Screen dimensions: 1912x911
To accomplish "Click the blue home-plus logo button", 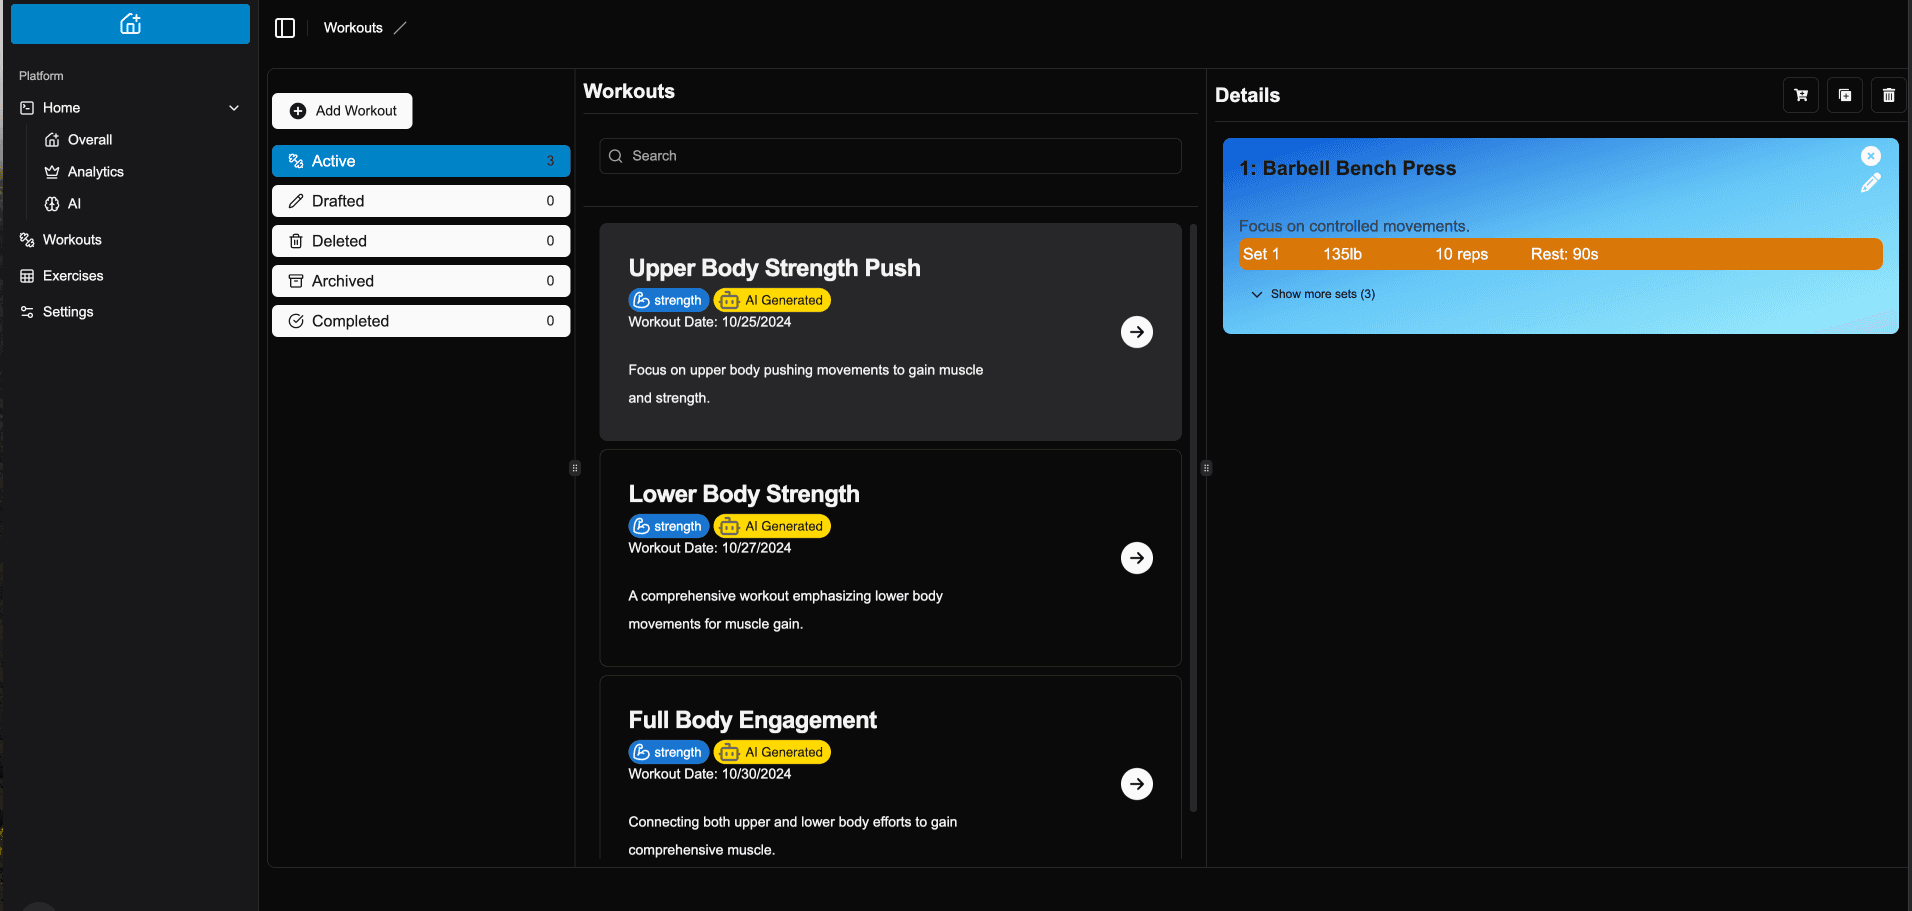I will point(130,24).
